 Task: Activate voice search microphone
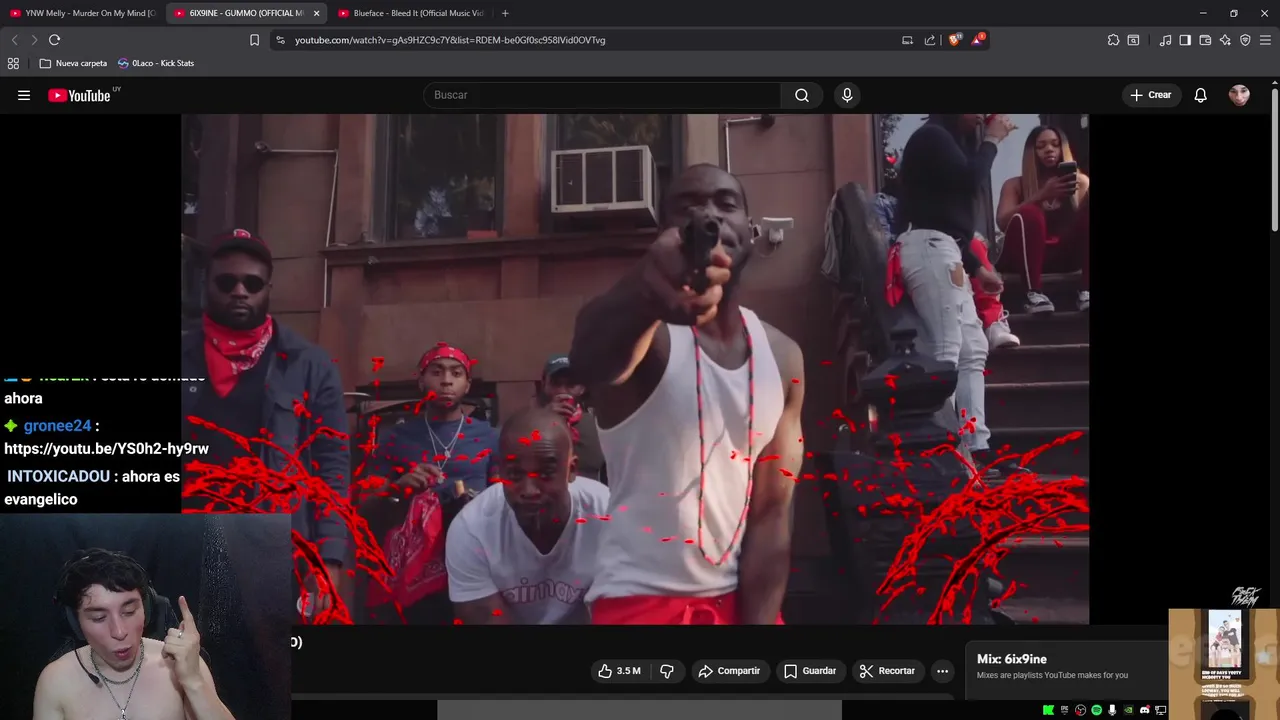847,95
